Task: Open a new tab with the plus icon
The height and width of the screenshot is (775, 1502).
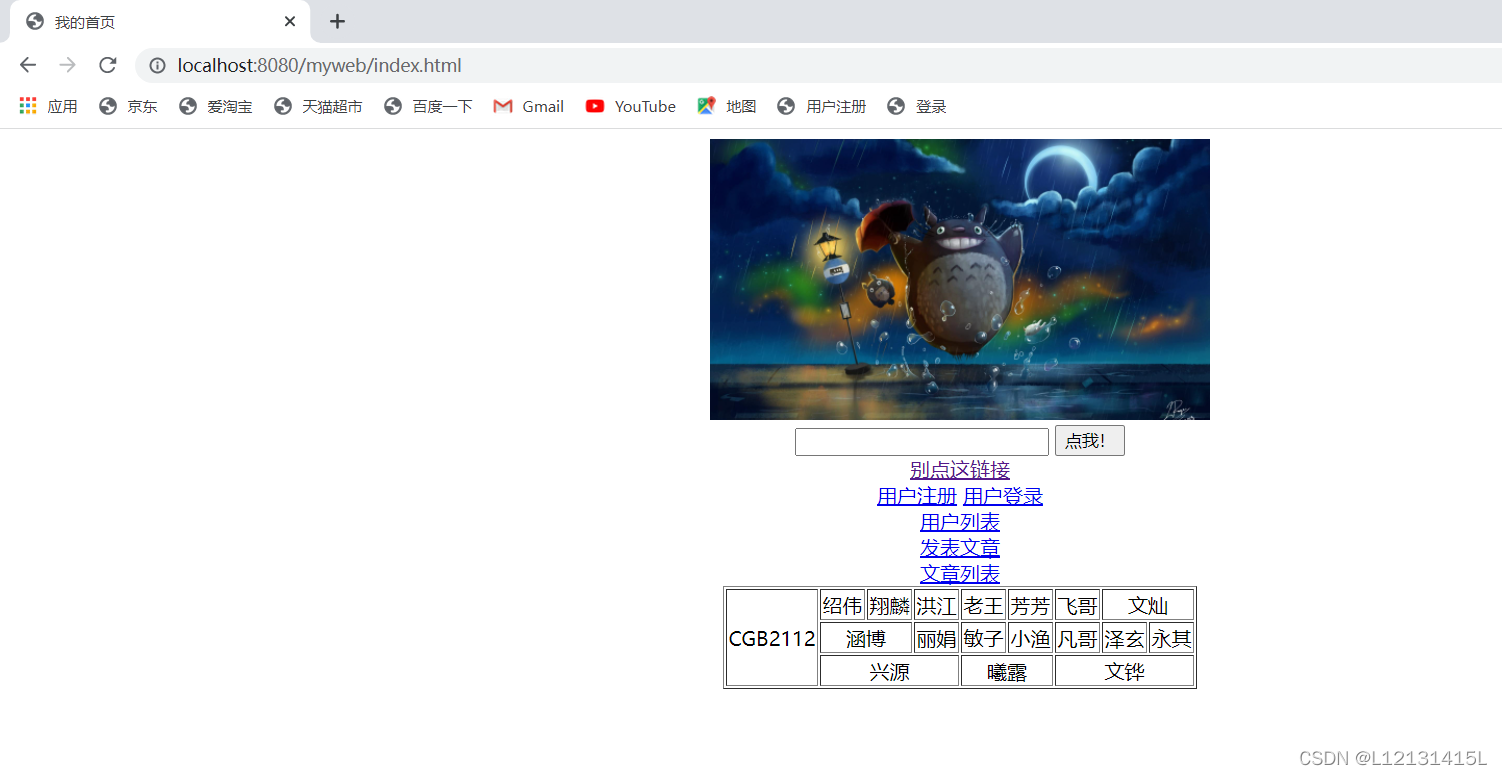Action: click(x=338, y=21)
